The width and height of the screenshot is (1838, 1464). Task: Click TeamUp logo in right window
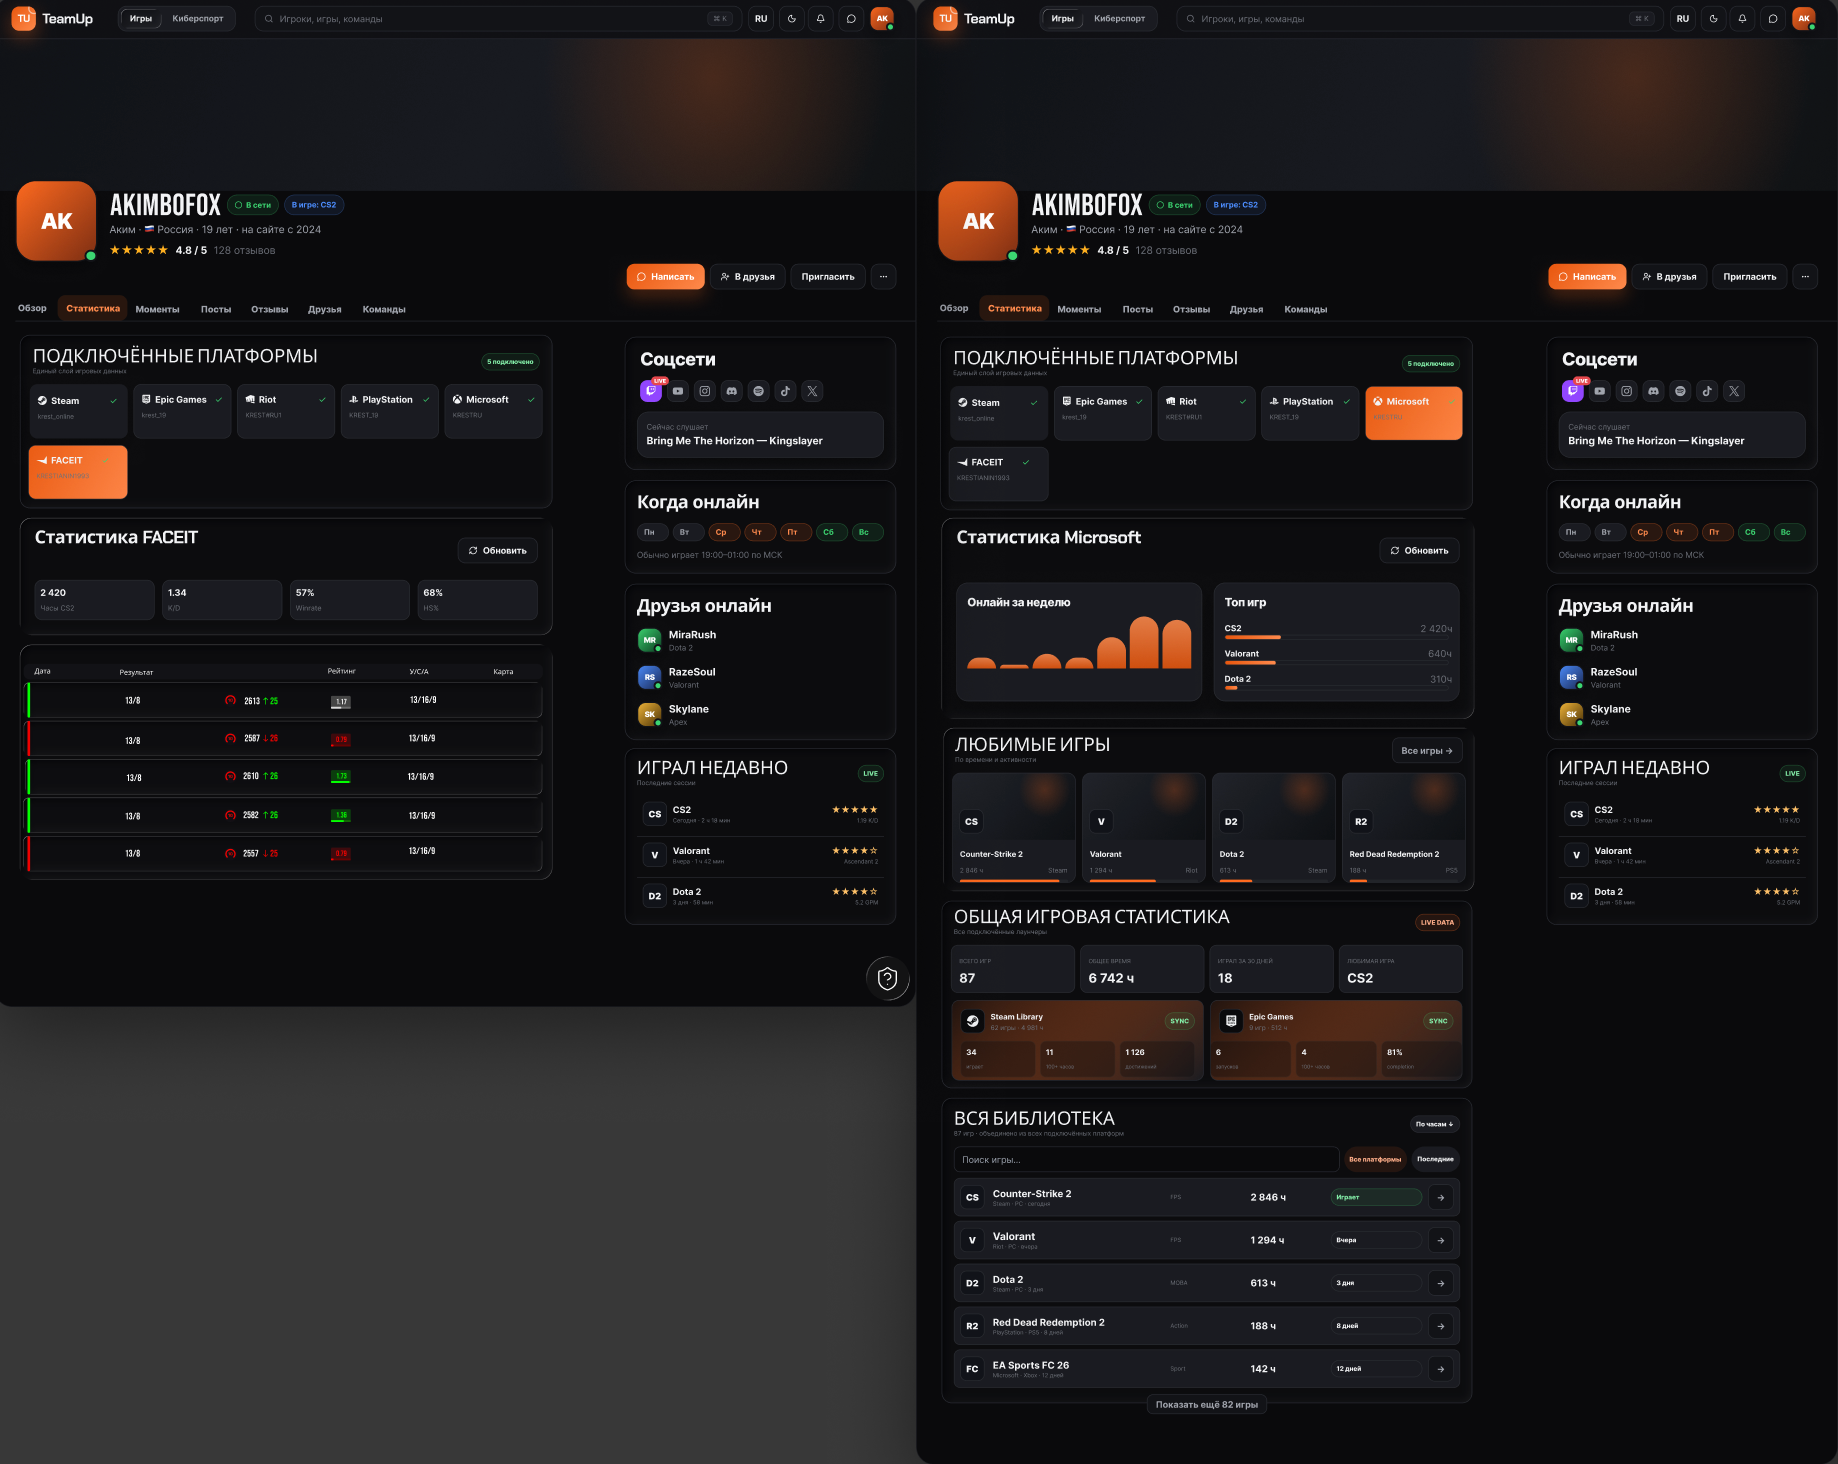(x=974, y=18)
